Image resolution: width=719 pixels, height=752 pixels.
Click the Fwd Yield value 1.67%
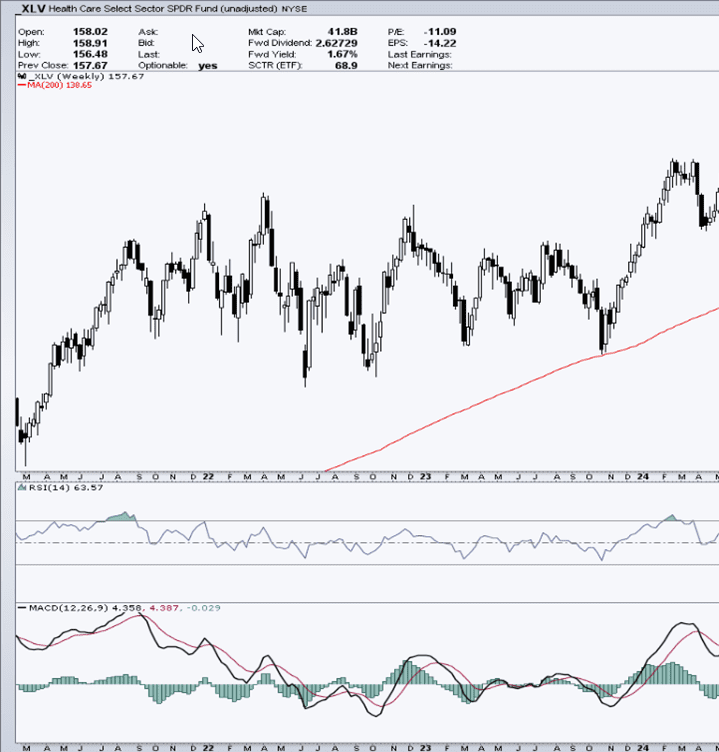tap(341, 54)
